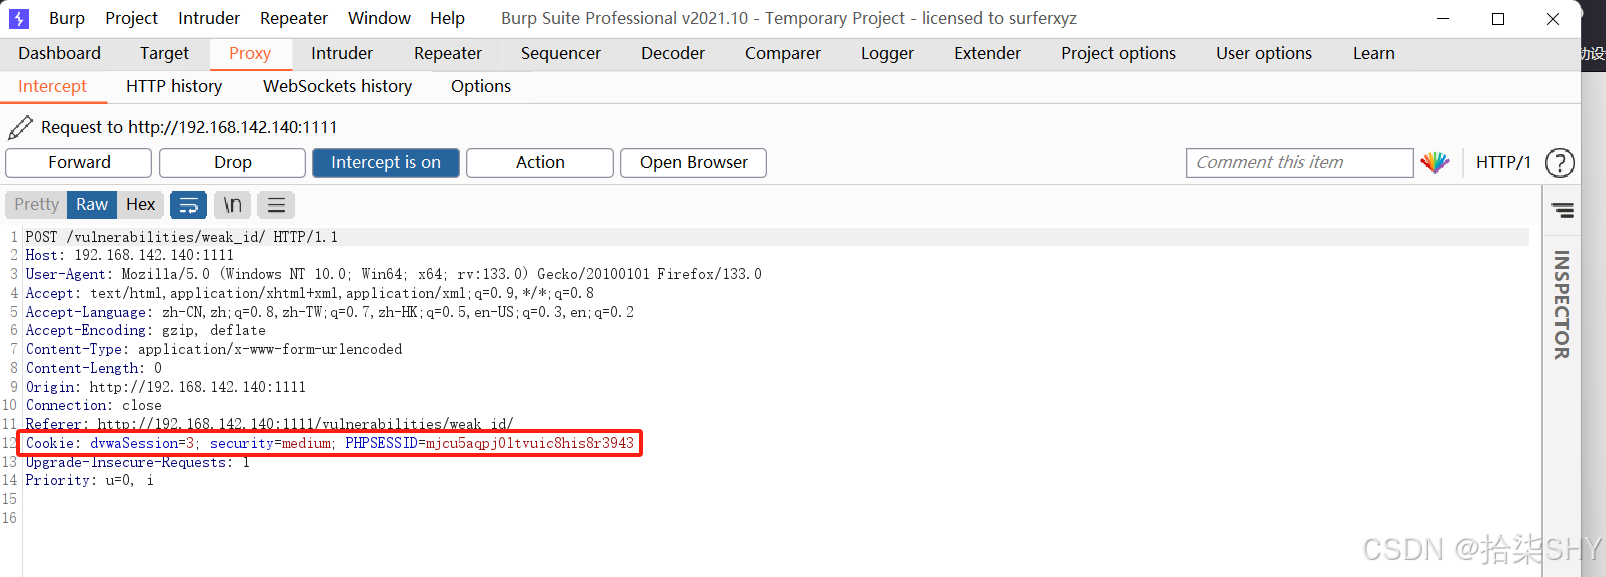Open the Learn tab
Screen dimensions: 1606x577
pos(1374,53)
